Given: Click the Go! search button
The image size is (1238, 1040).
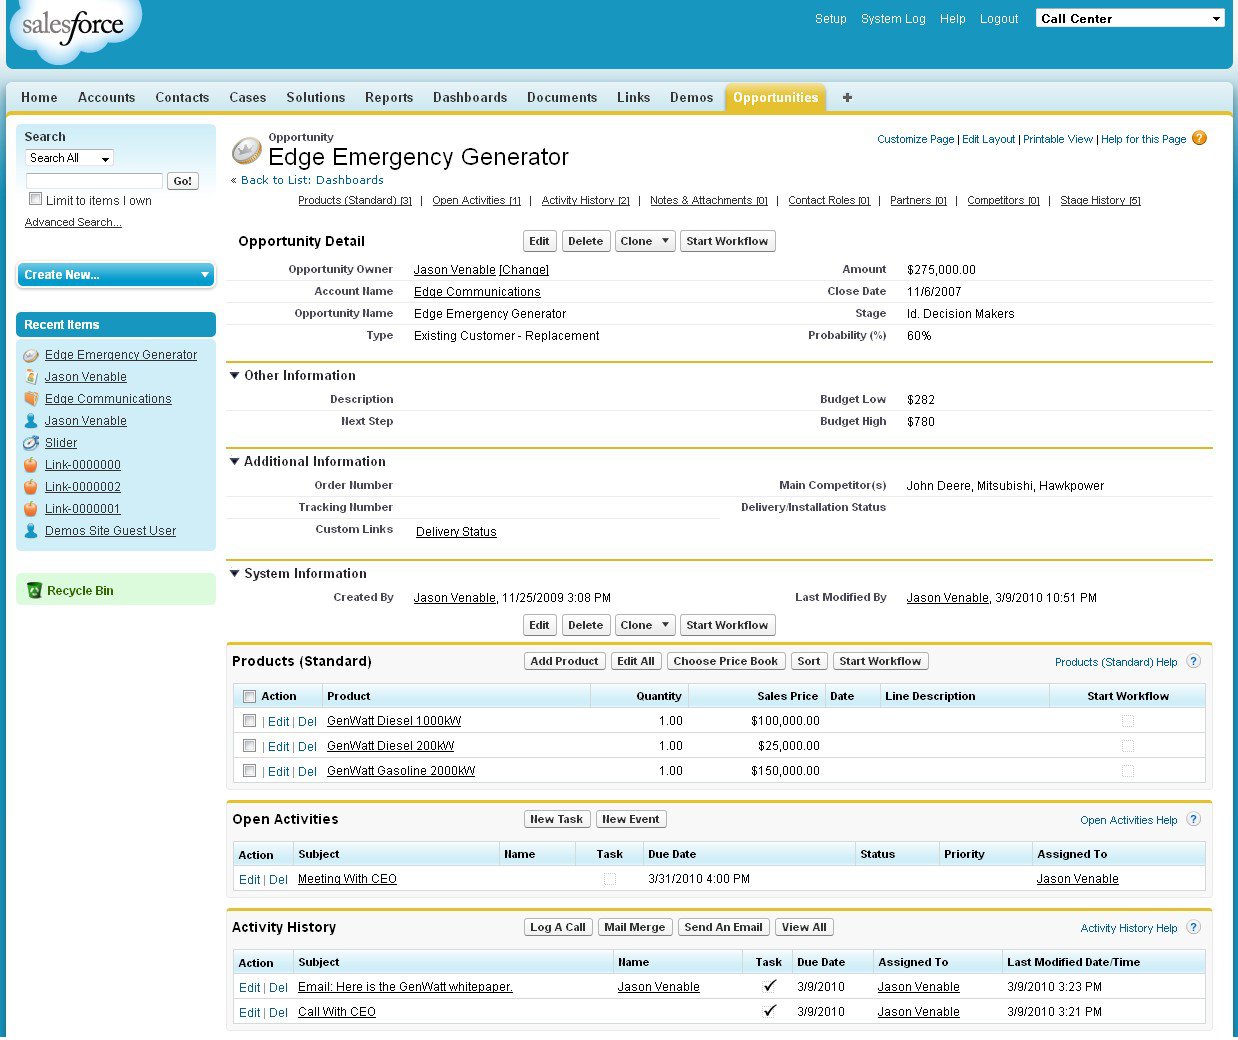Looking at the screenshot, I should click(x=183, y=181).
